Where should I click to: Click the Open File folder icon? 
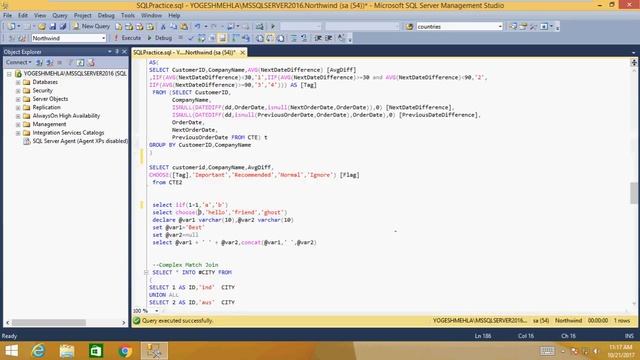coord(42,27)
